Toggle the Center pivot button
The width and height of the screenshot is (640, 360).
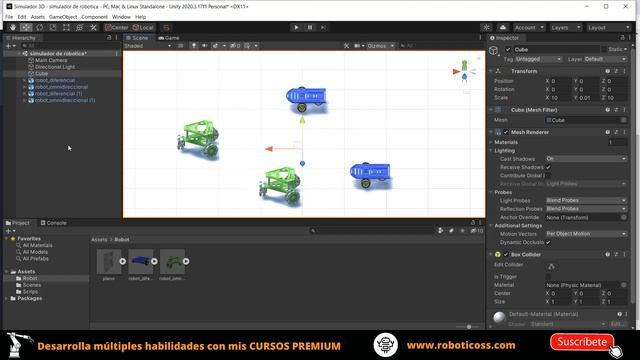coord(116,27)
